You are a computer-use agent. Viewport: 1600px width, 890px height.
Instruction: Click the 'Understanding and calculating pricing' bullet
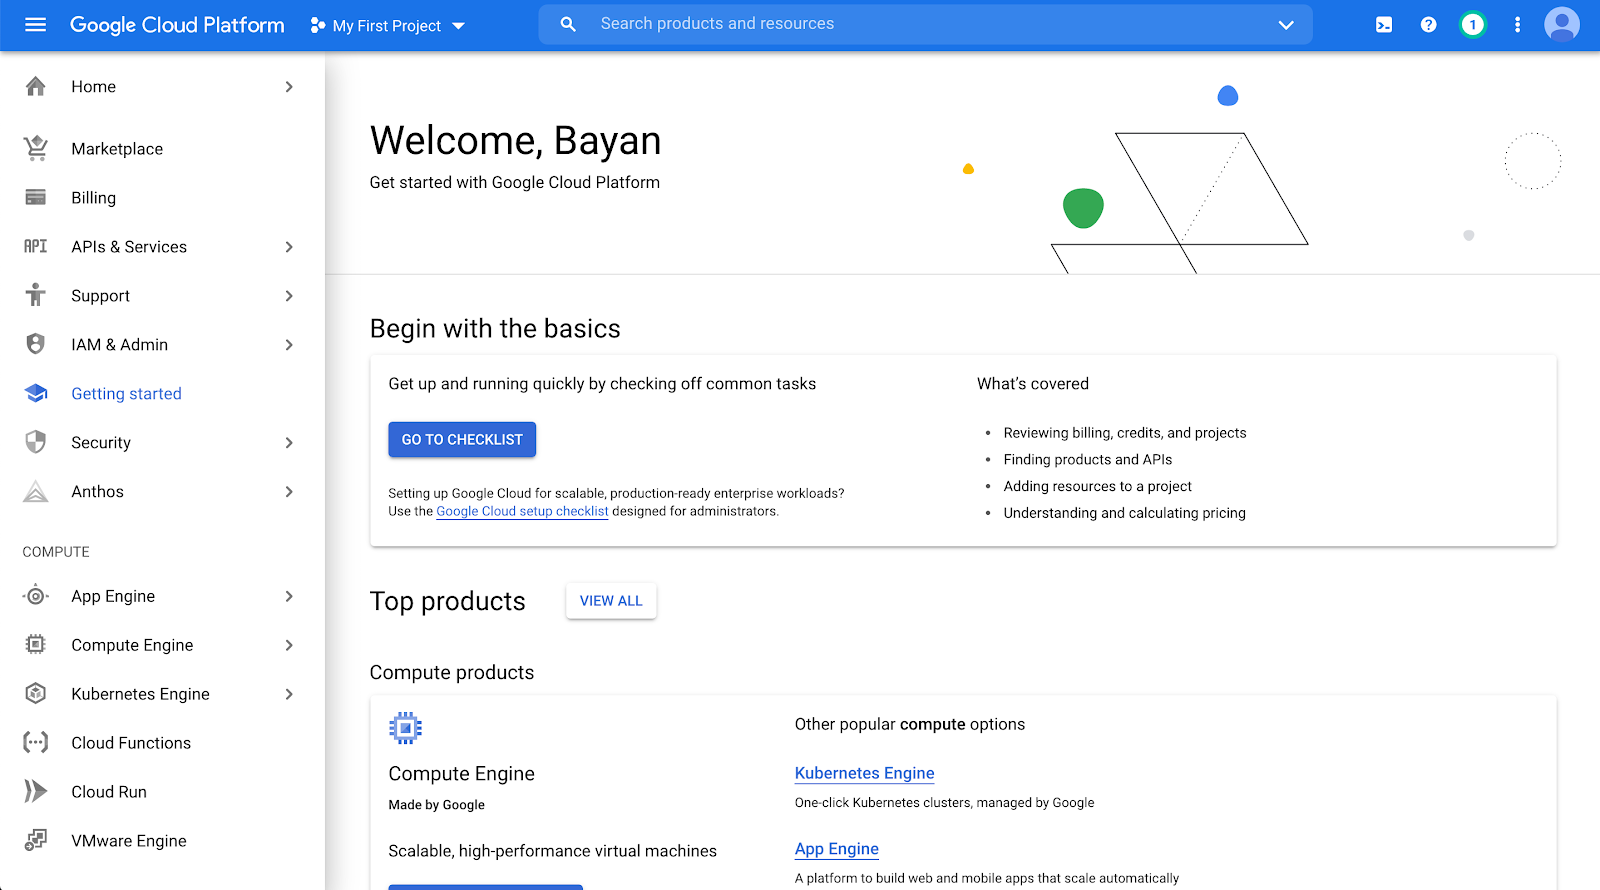[1125, 513]
